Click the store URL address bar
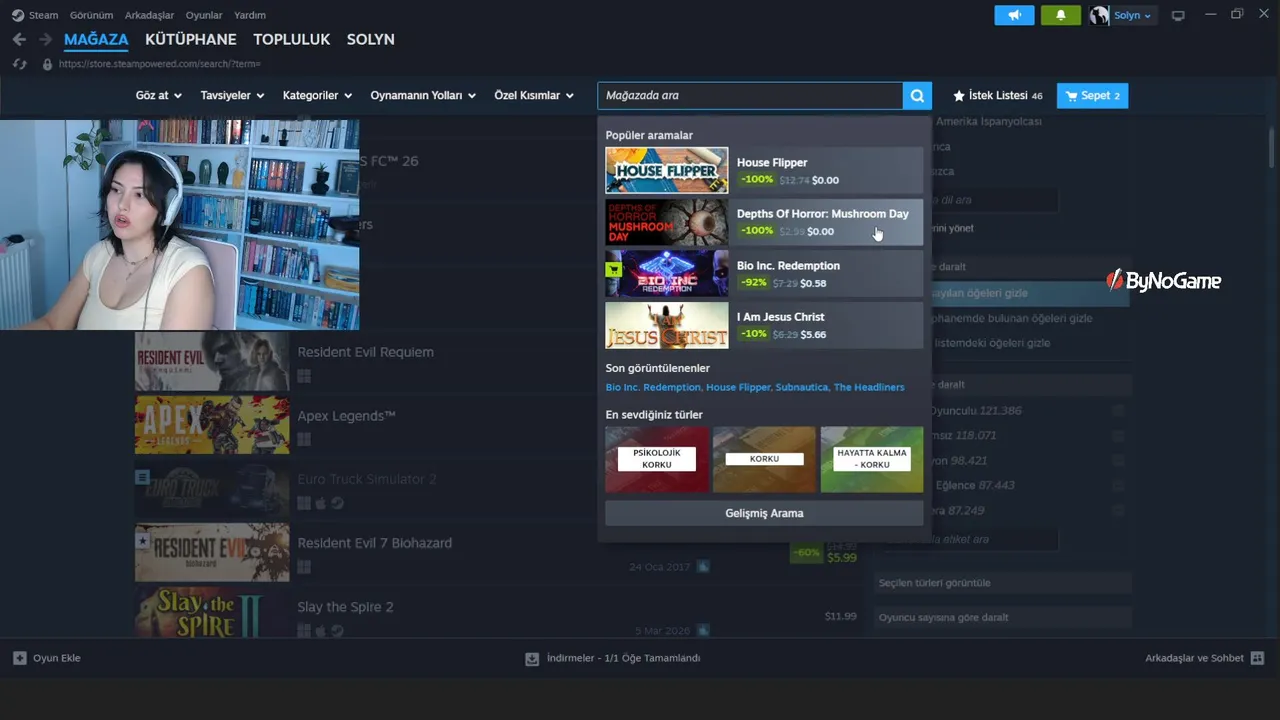 click(160, 64)
